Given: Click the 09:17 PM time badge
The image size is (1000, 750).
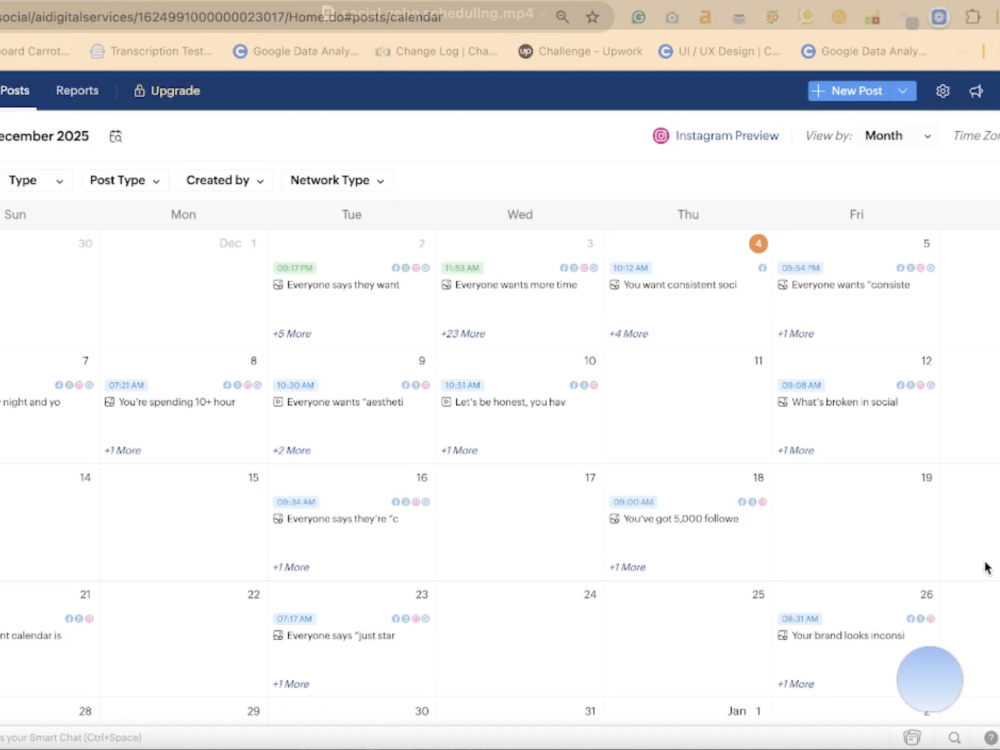Looking at the screenshot, I should coord(295,268).
